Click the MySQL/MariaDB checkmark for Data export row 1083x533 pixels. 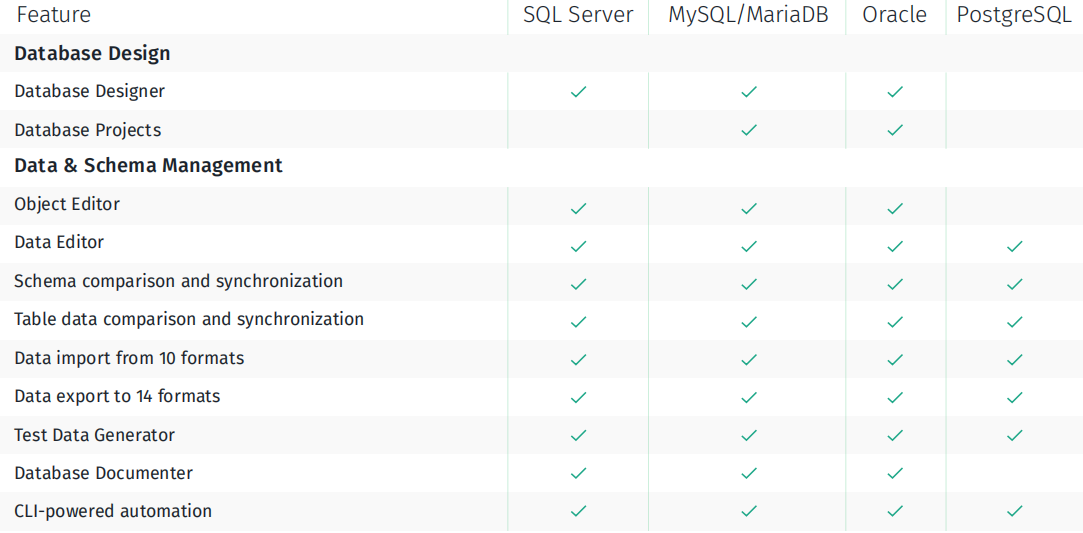pos(747,397)
